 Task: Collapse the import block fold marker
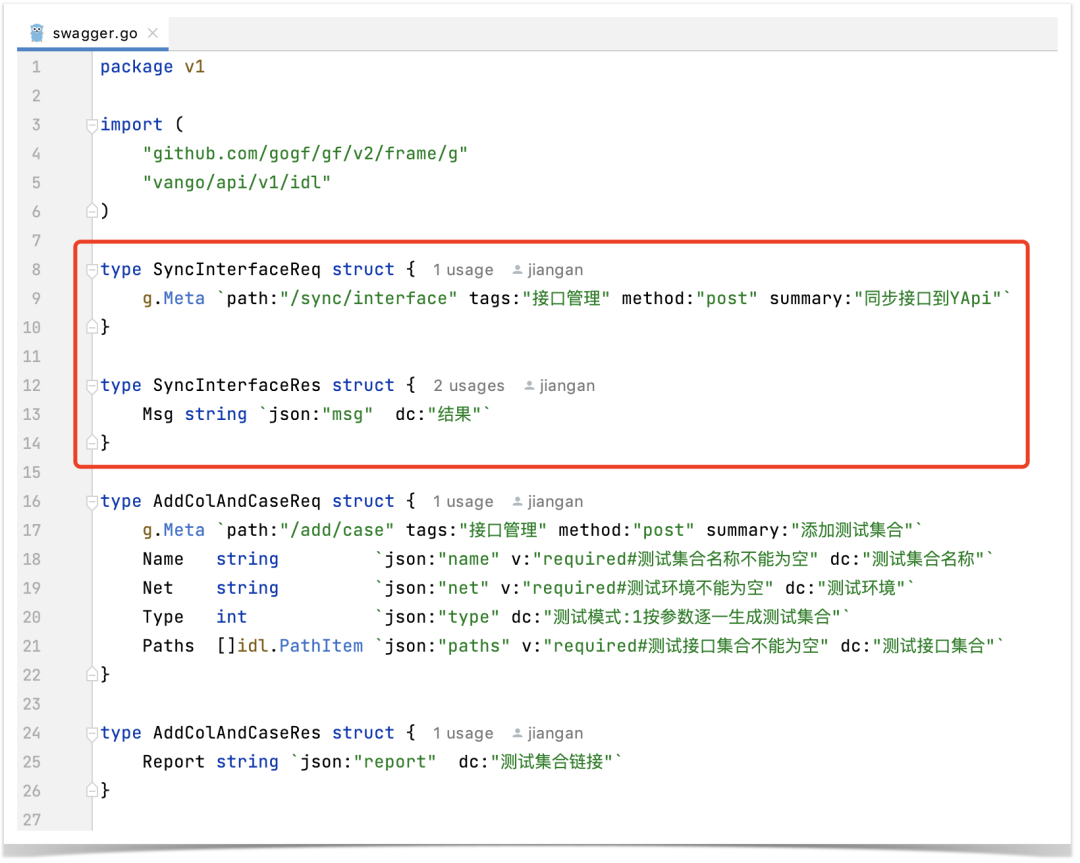coord(92,125)
